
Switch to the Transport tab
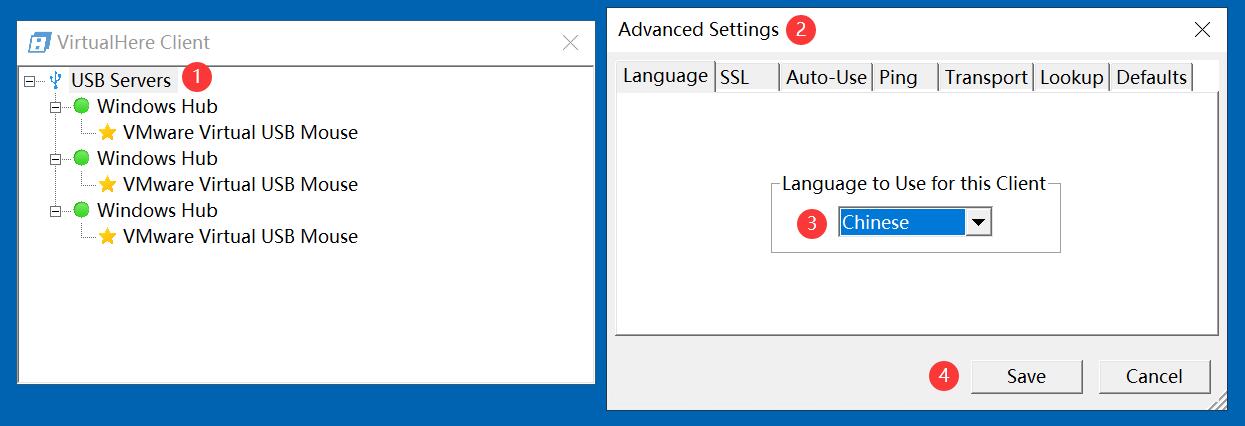click(986, 77)
